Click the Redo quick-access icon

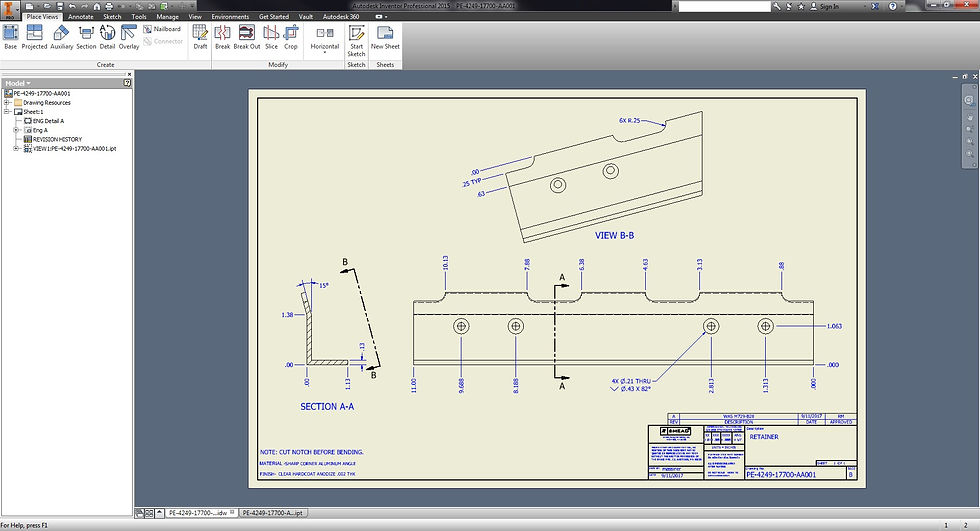85,6
